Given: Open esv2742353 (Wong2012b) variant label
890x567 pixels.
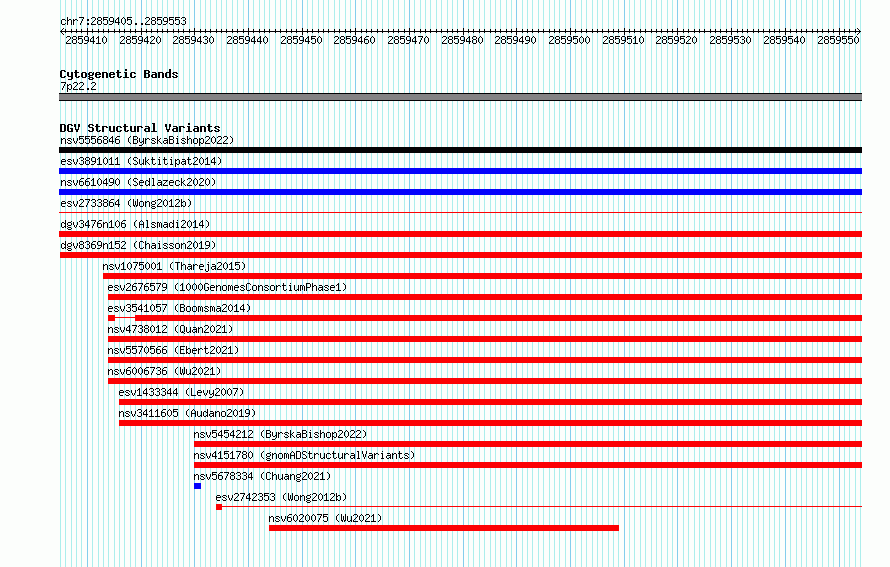Looking at the screenshot, I should 281,497.
